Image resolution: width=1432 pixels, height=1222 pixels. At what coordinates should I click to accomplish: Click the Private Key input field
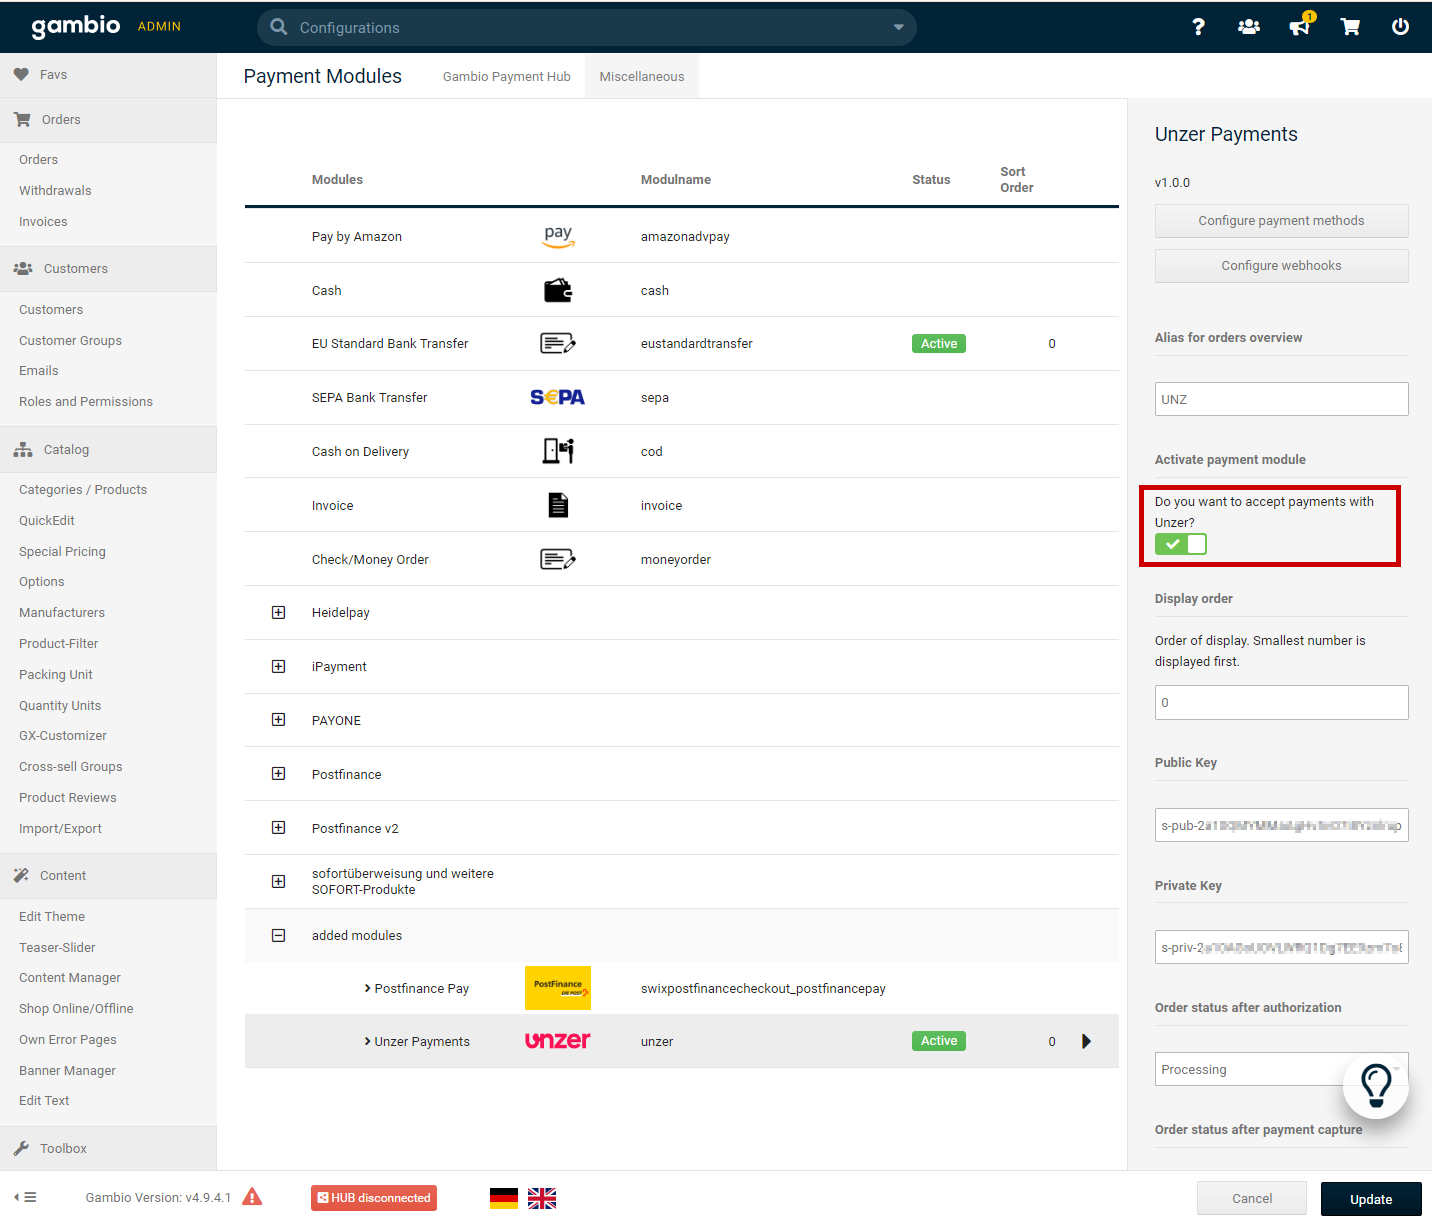tap(1282, 947)
